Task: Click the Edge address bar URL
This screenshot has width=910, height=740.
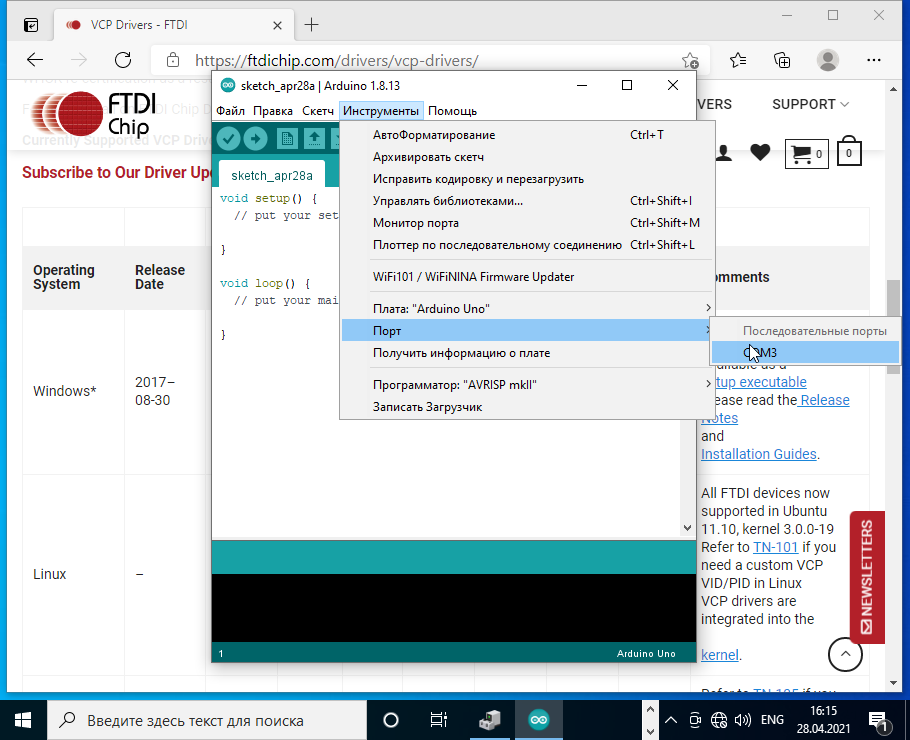Action: [x=337, y=60]
